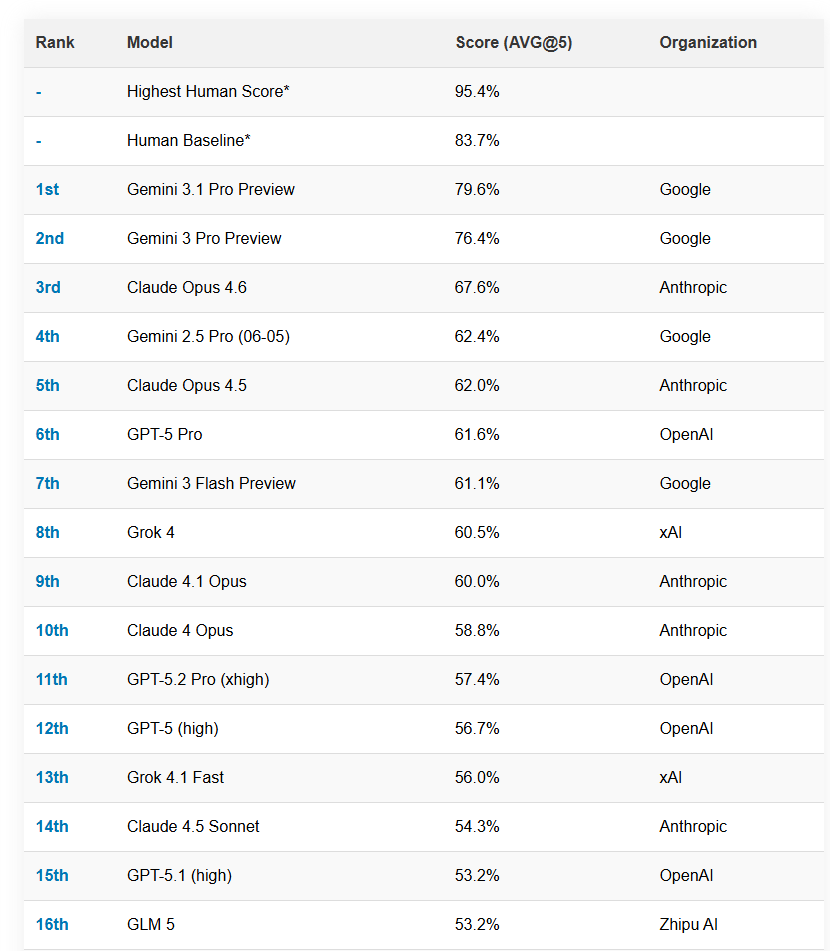Open the 3rd rank link
The image size is (830, 951).
[48, 288]
